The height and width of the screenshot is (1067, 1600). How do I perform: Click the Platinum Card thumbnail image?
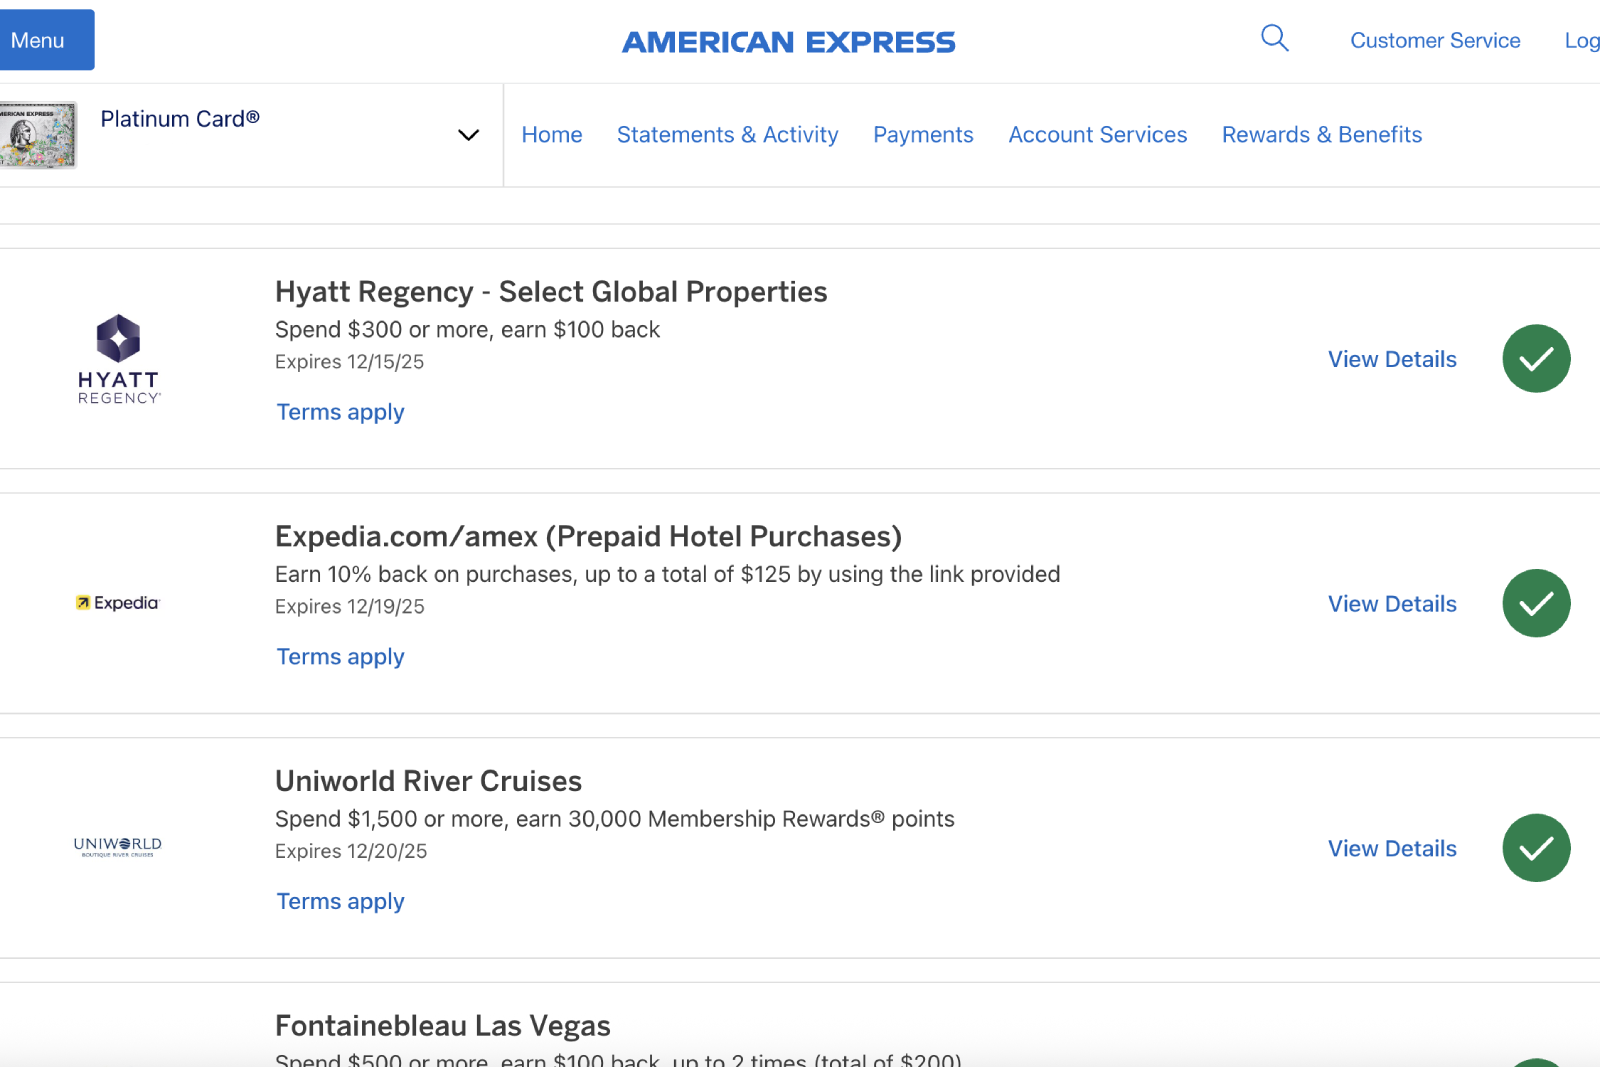tap(40, 134)
